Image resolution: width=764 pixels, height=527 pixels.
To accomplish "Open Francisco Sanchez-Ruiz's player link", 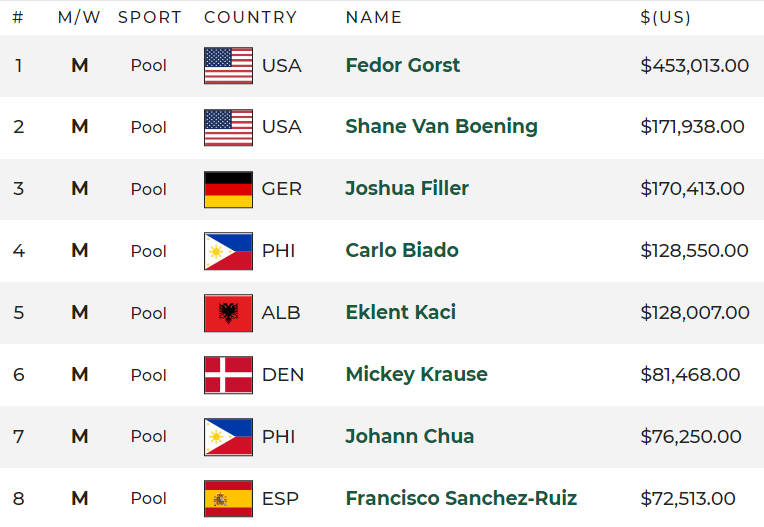I will point(461,498).
